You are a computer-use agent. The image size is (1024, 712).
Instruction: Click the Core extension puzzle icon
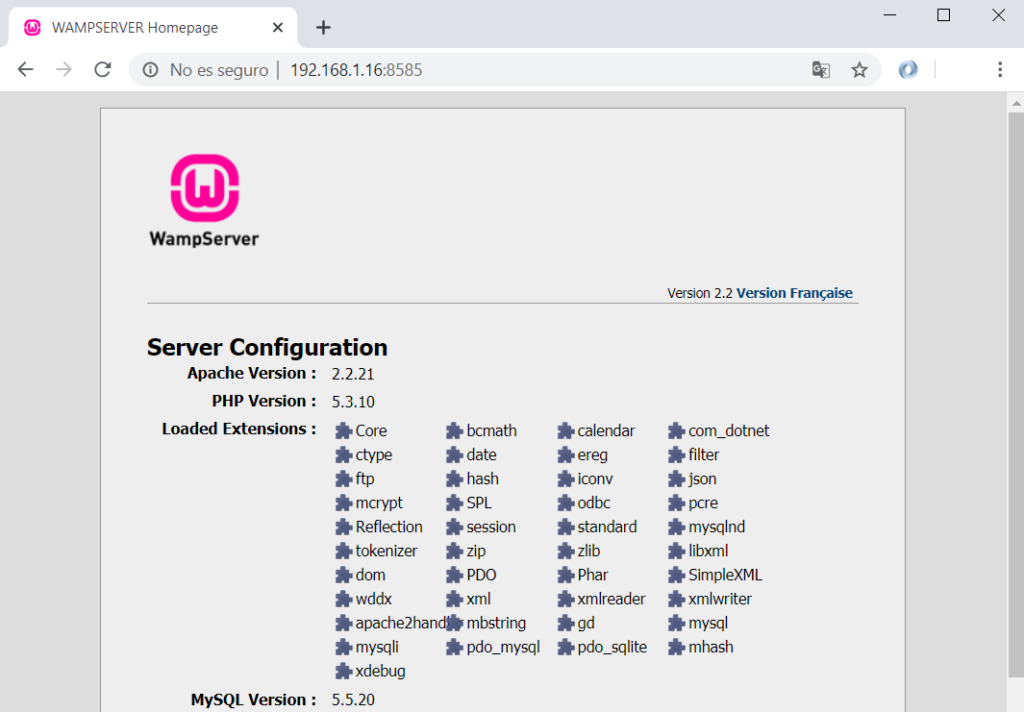(344, 431)
